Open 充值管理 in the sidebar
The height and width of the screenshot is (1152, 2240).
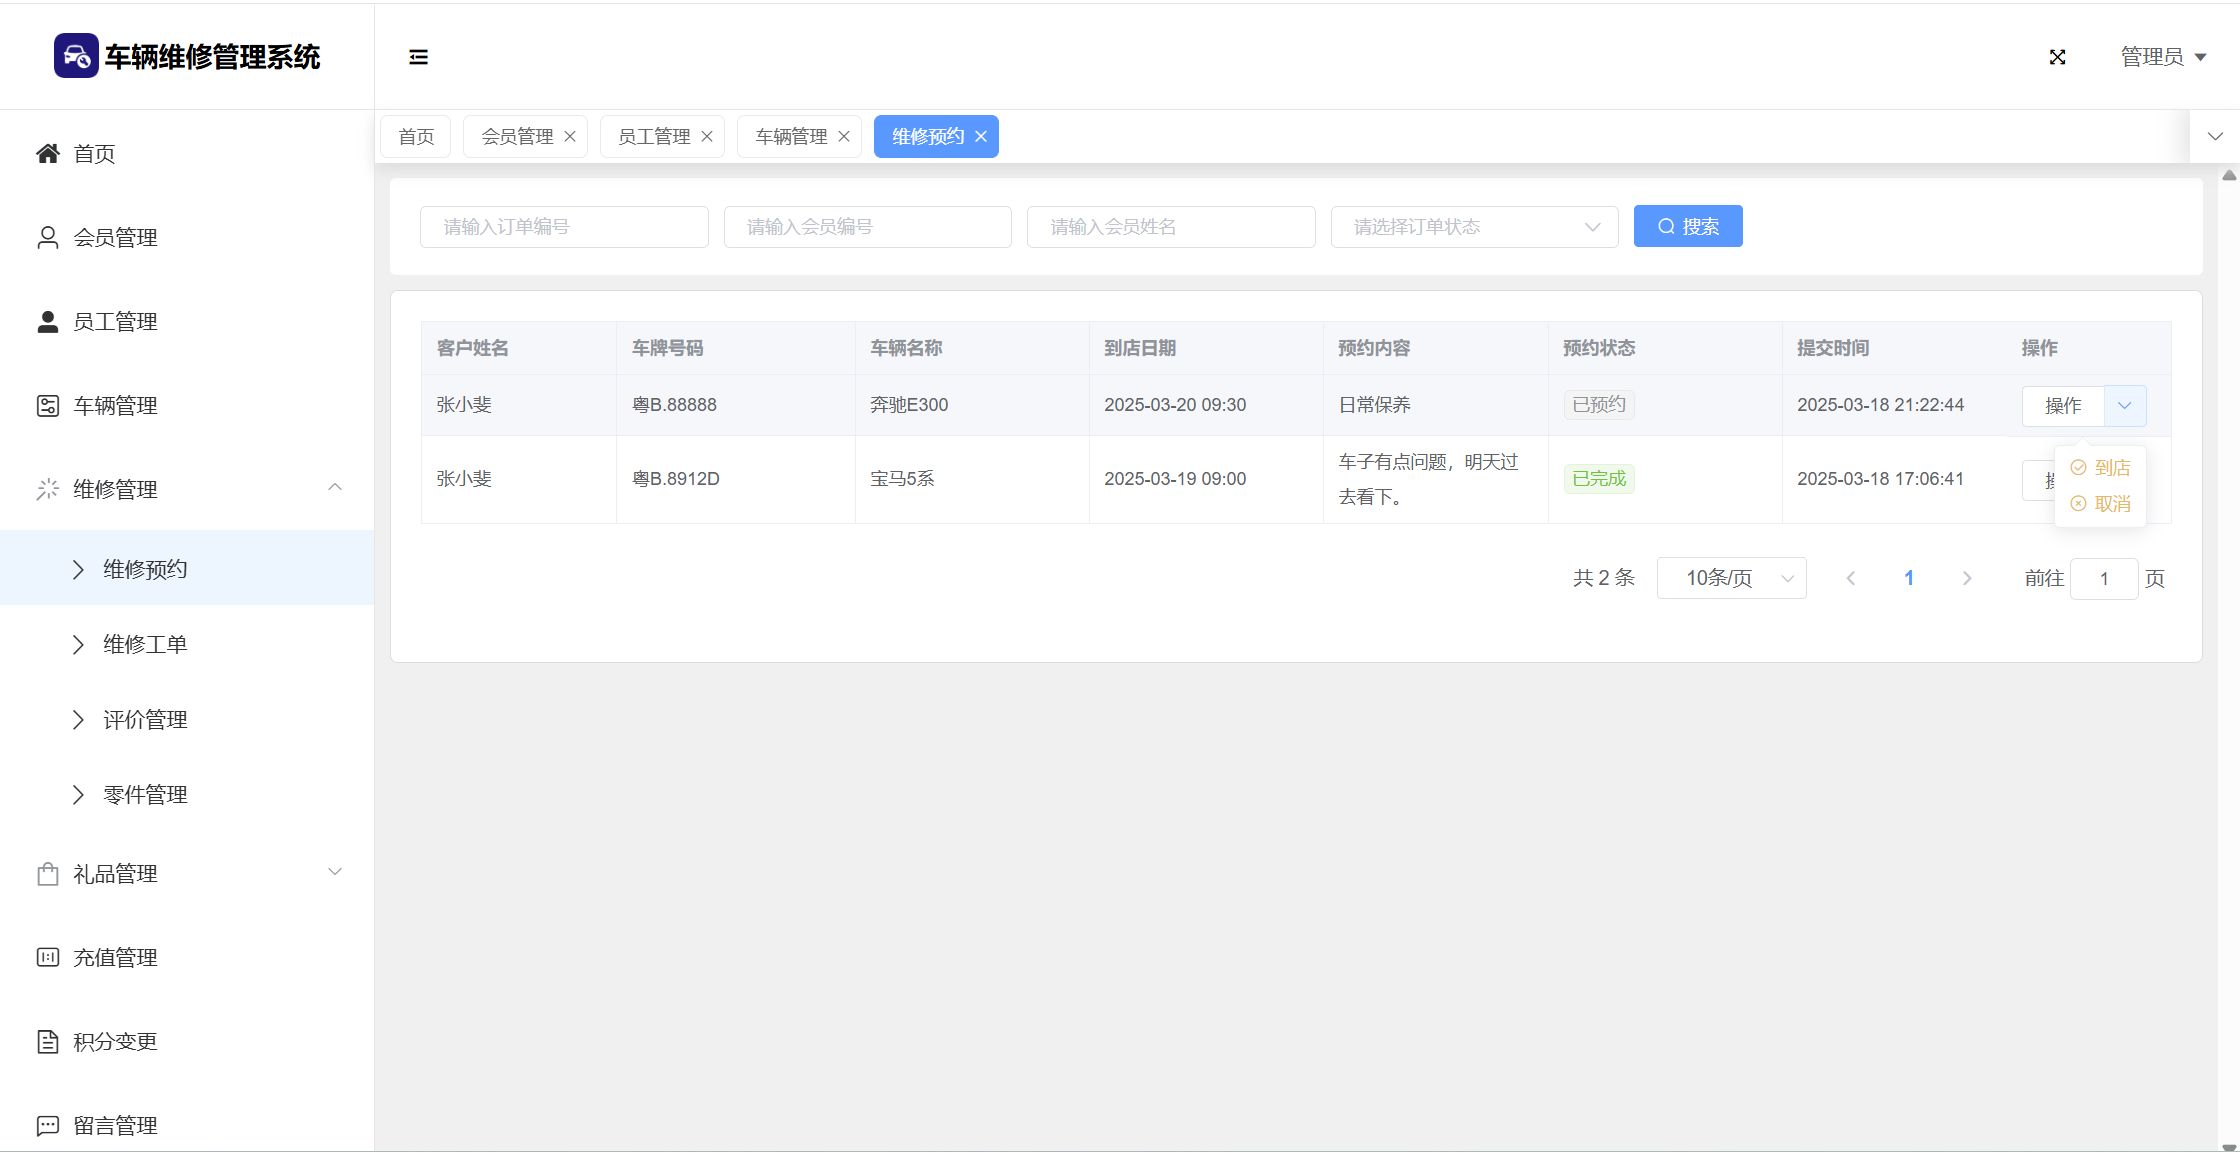[x=115, y=957]
